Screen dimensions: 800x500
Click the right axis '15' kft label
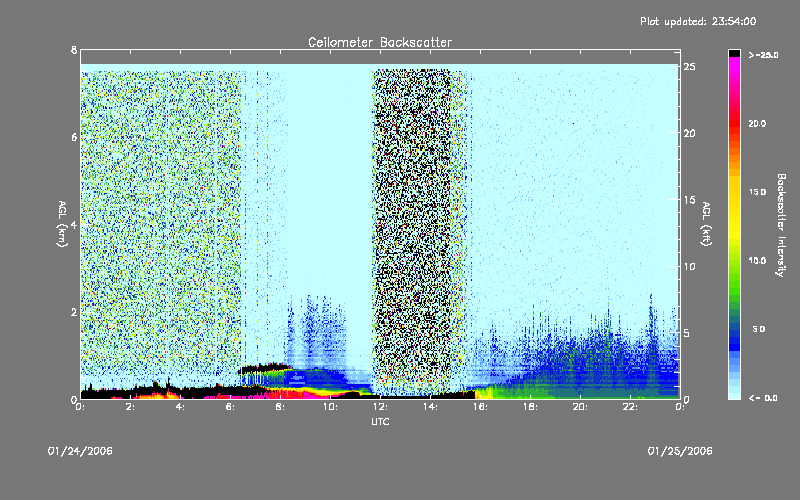(x=690, y=199)
